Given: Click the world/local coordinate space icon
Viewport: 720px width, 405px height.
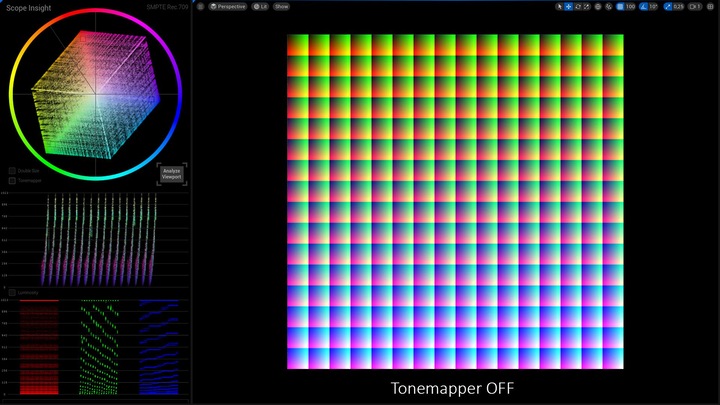Looking at the screenshot, I should [598, 6].
